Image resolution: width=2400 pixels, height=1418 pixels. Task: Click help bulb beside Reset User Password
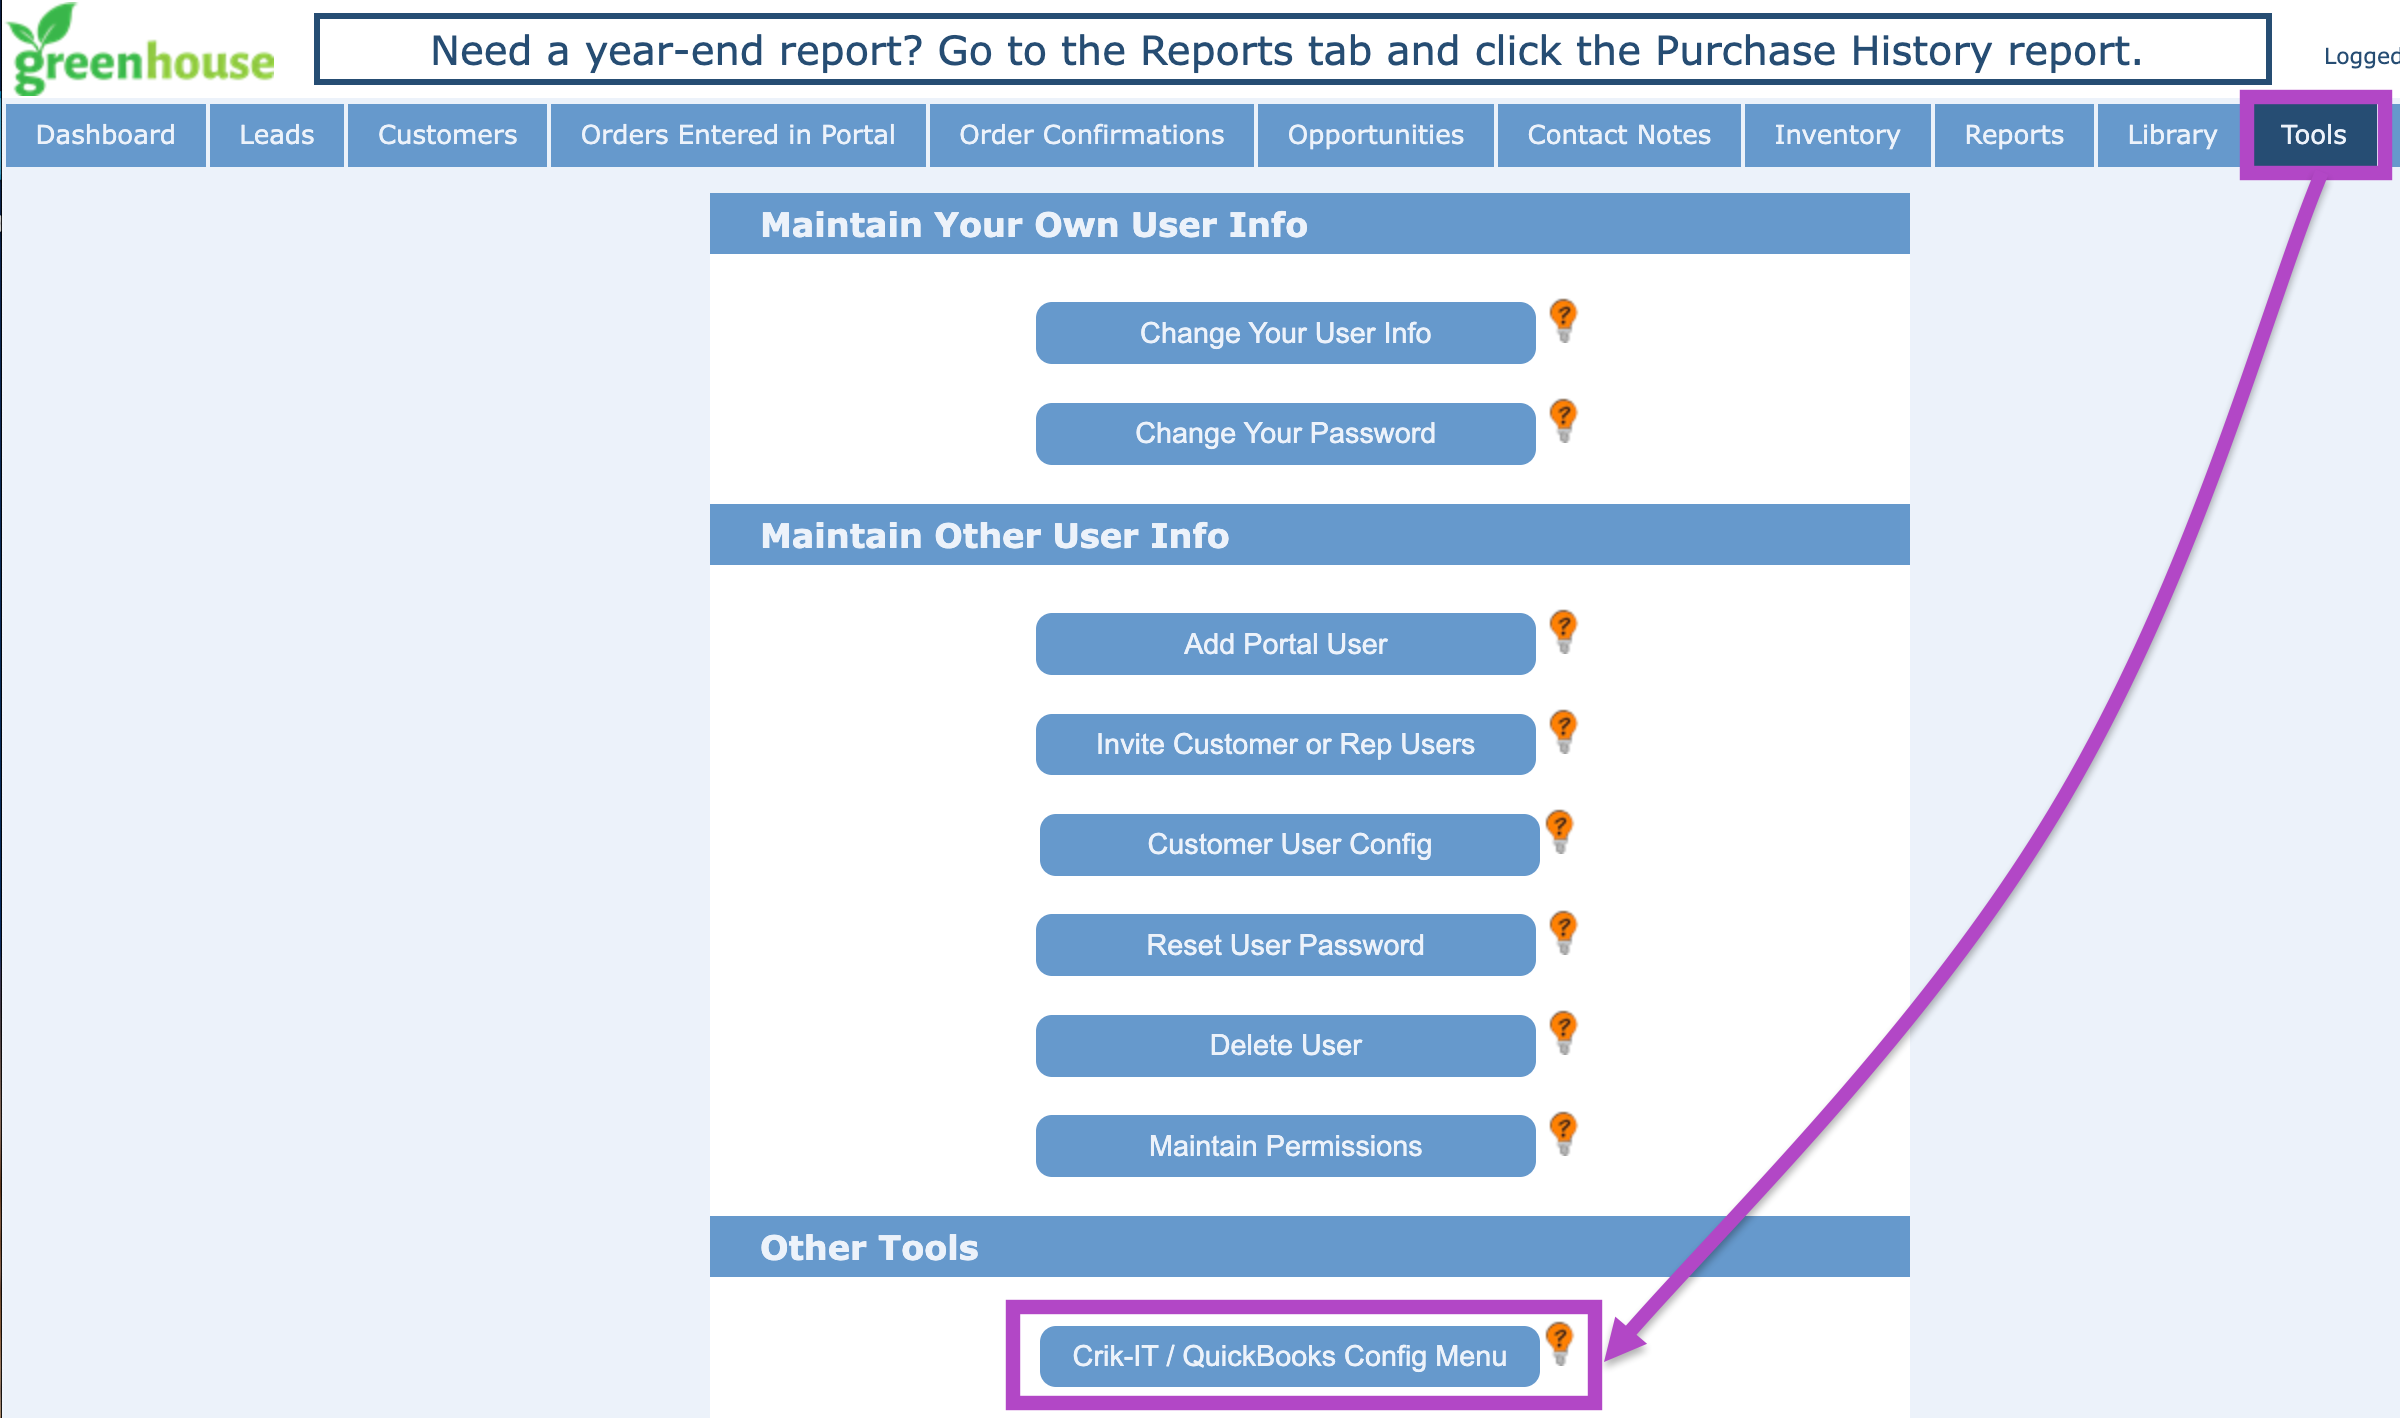tap(1563, 933)
